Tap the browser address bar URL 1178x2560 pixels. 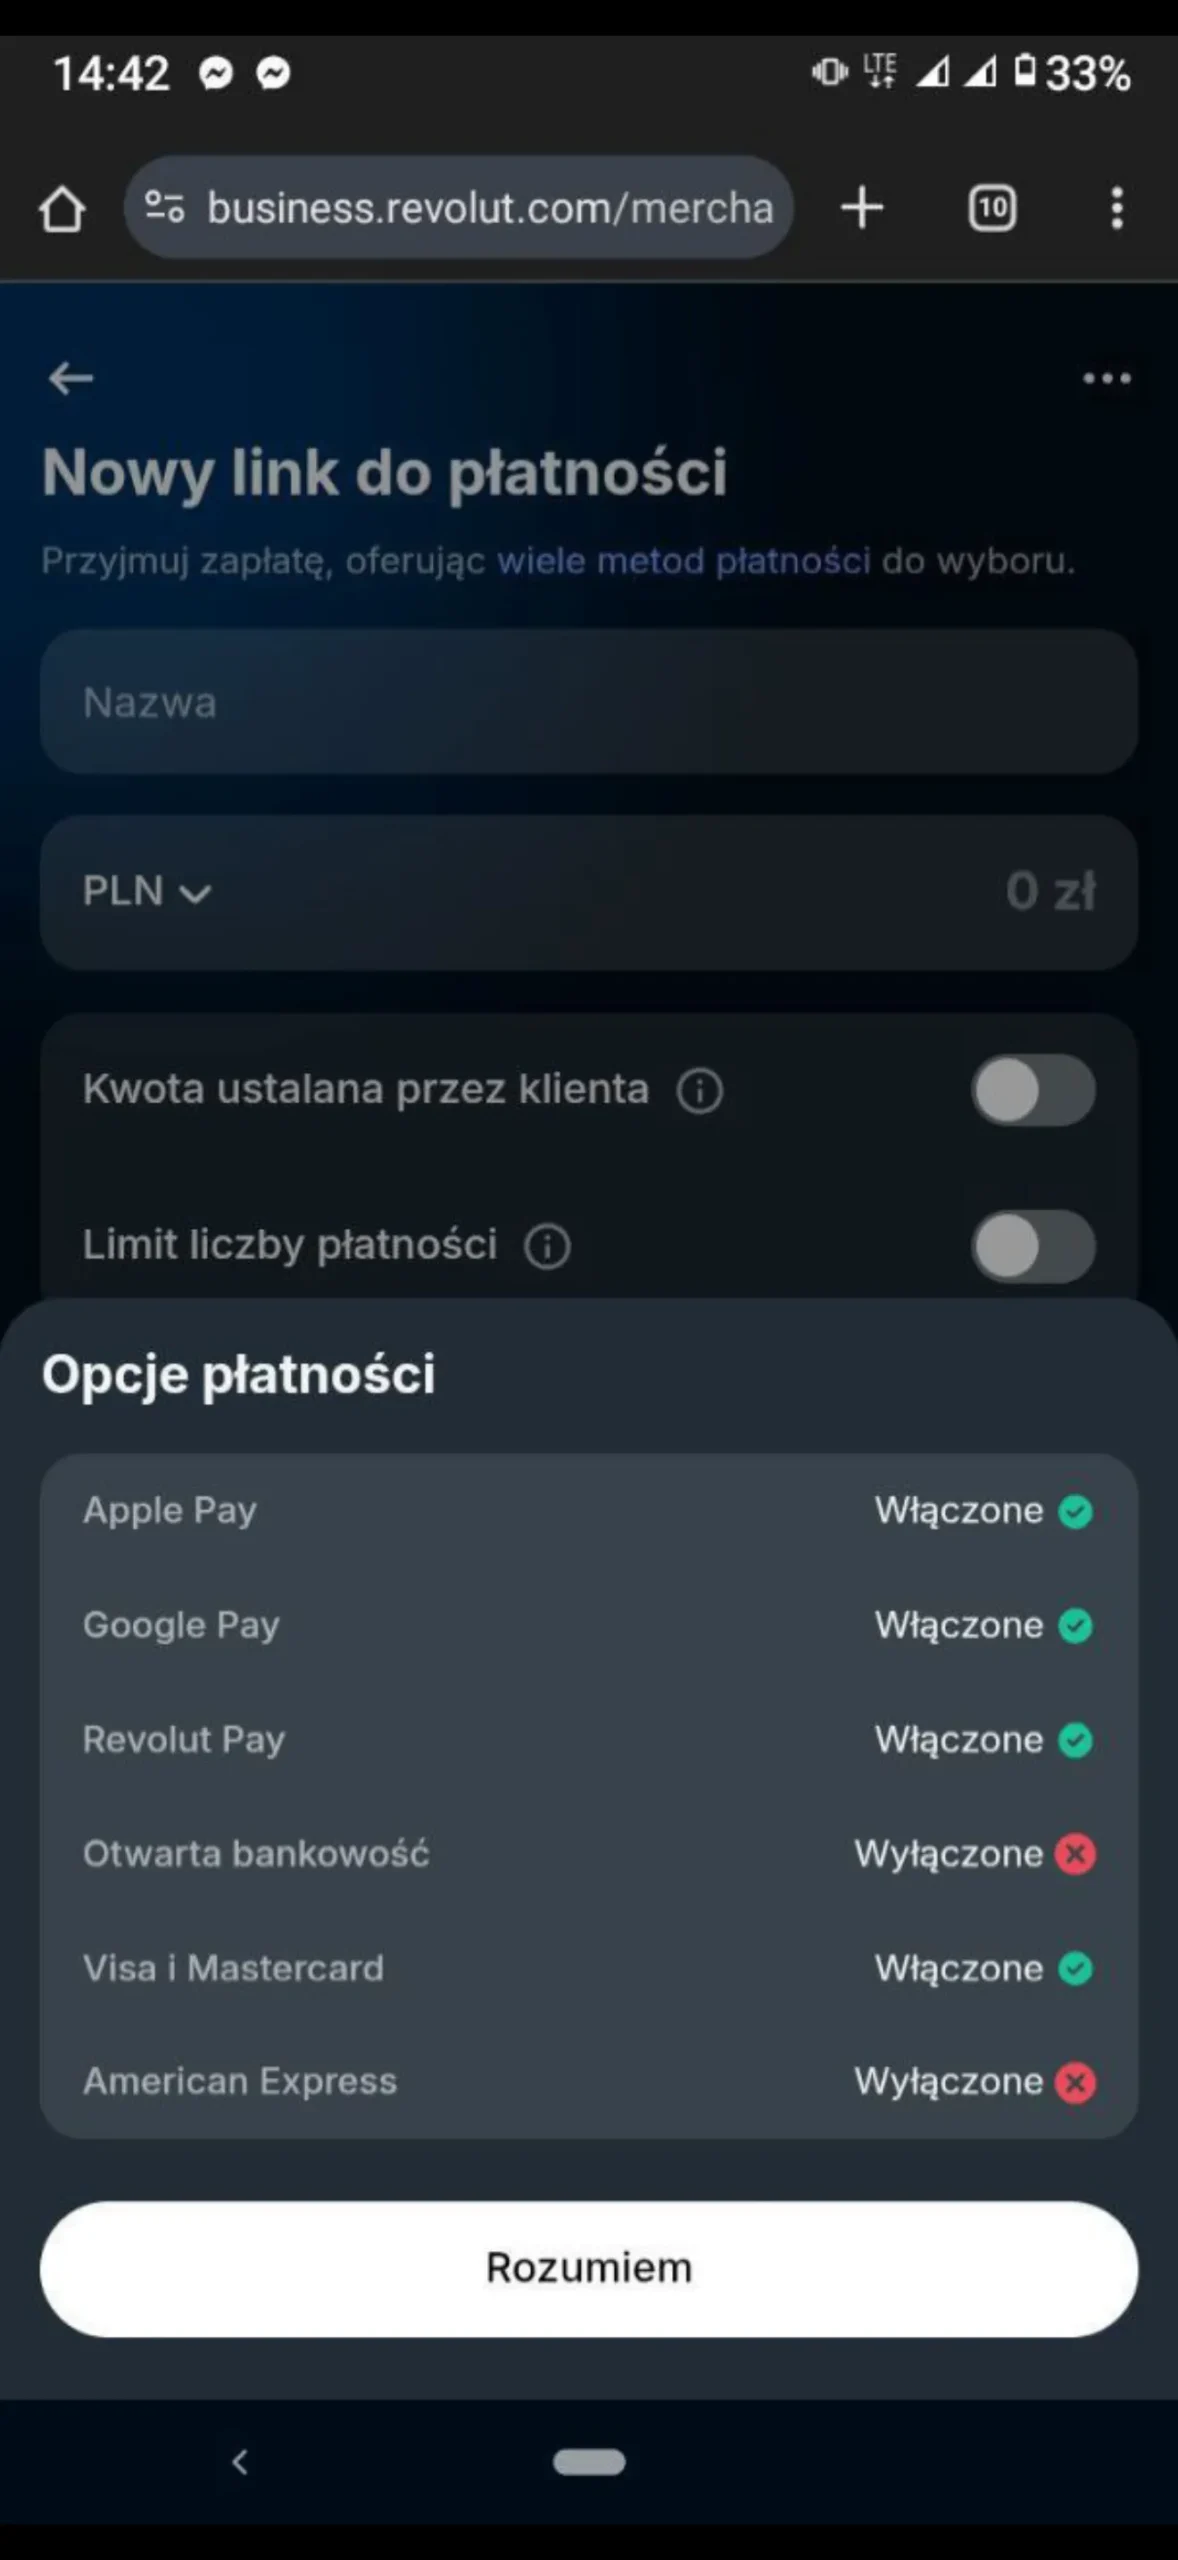[x=490, y=208]
